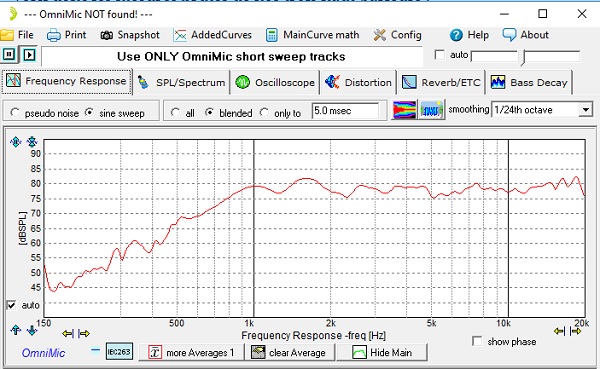Viewport: 600px width, 369px height.
Task: Open AddedCurves menu
Action: click(212, 35)
